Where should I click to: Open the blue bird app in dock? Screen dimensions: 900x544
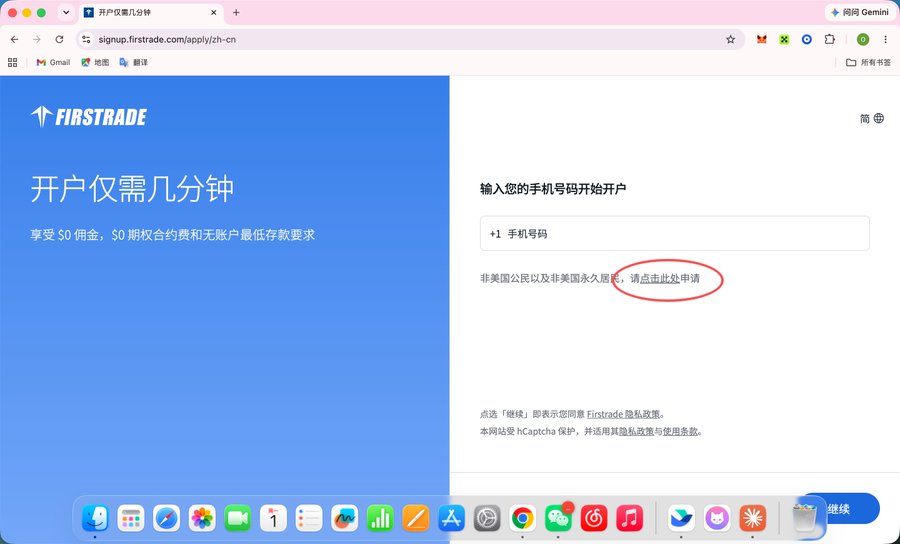681,519
